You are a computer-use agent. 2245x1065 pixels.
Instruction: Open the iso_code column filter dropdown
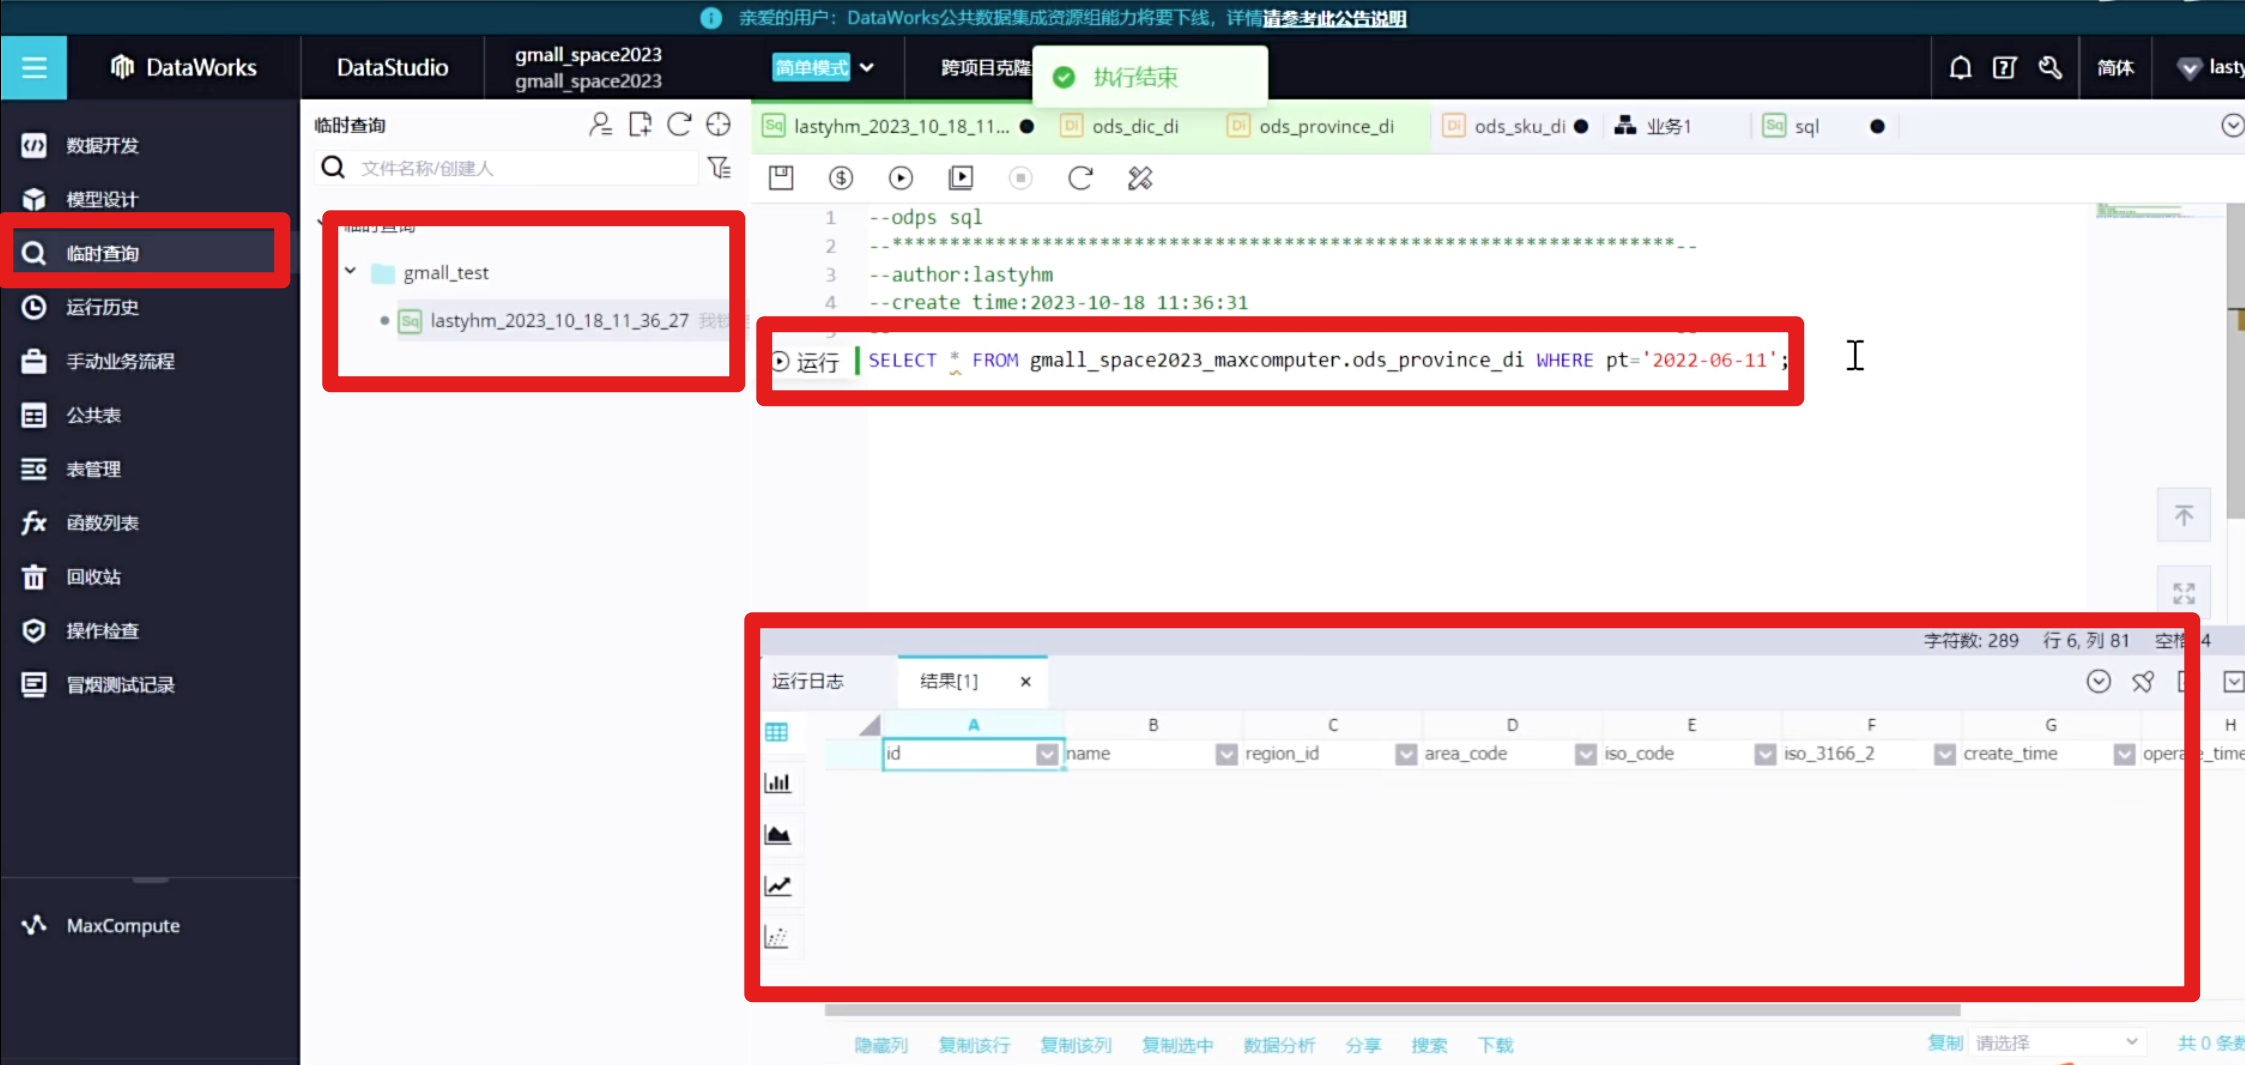pos(1765,754)
